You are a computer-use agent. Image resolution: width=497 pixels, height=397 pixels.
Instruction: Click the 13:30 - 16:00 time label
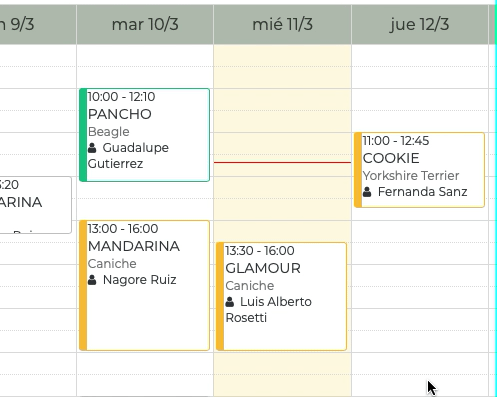coord(260,251)
